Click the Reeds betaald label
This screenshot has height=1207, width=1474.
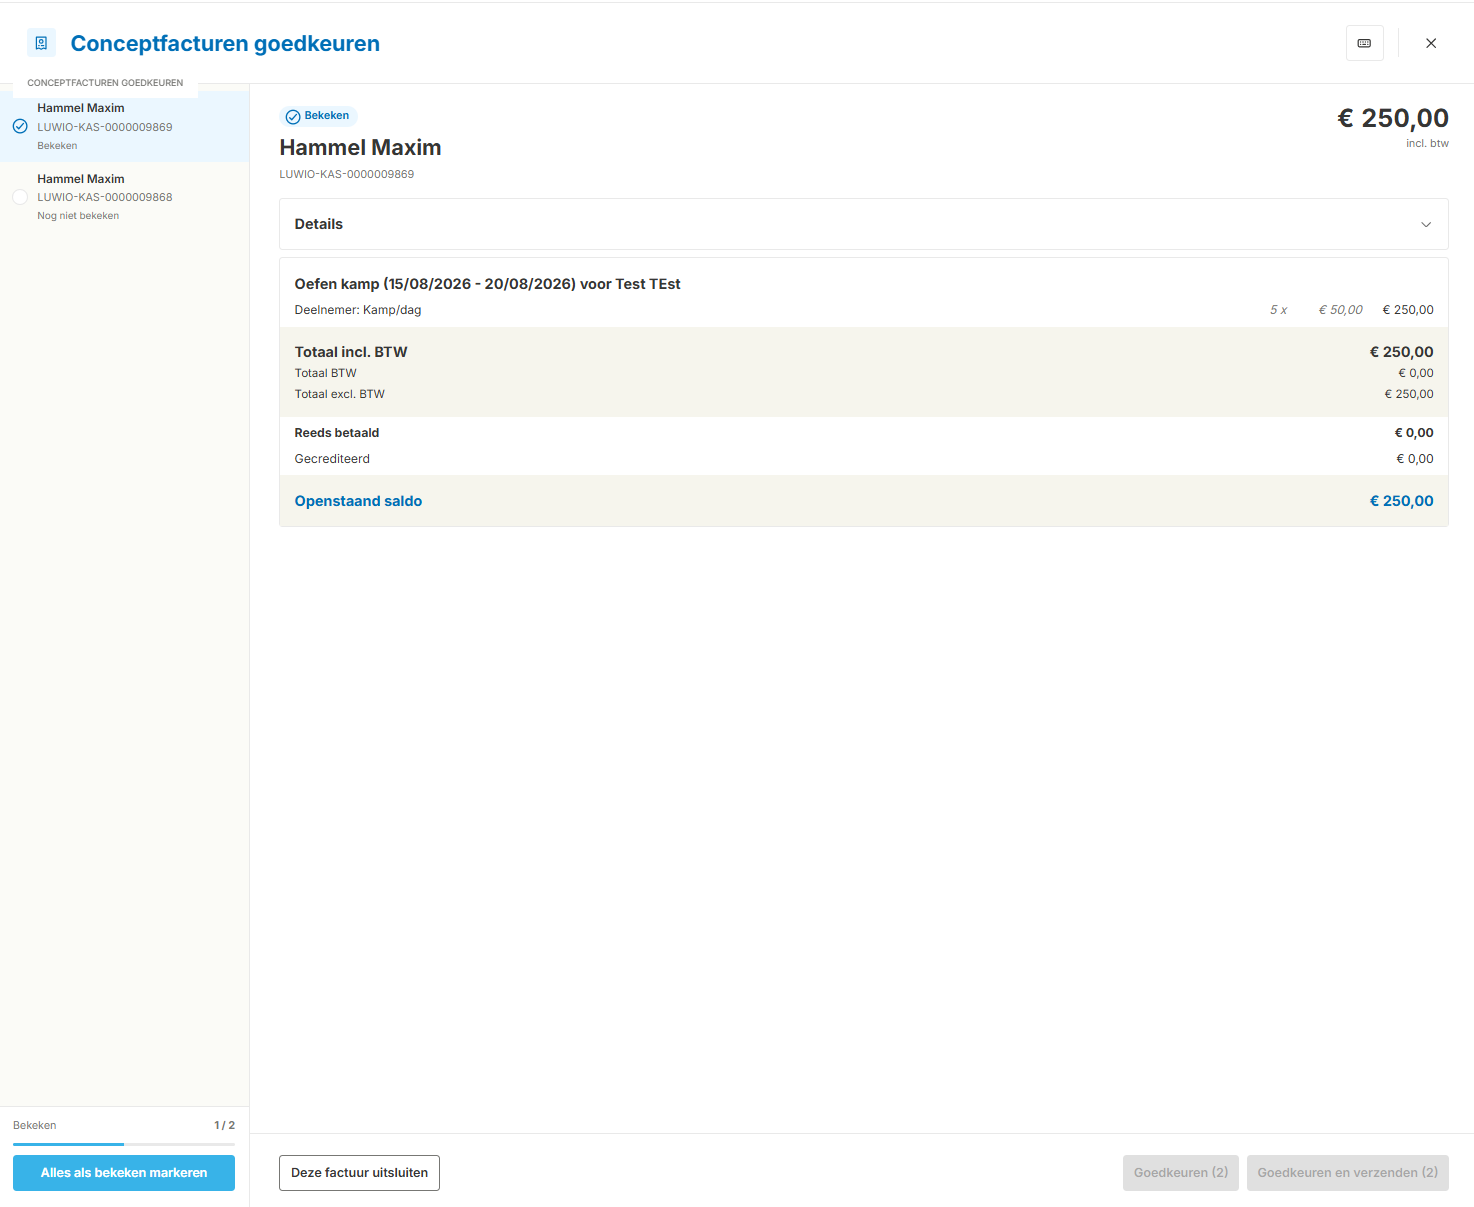click(x=337, y=433)
